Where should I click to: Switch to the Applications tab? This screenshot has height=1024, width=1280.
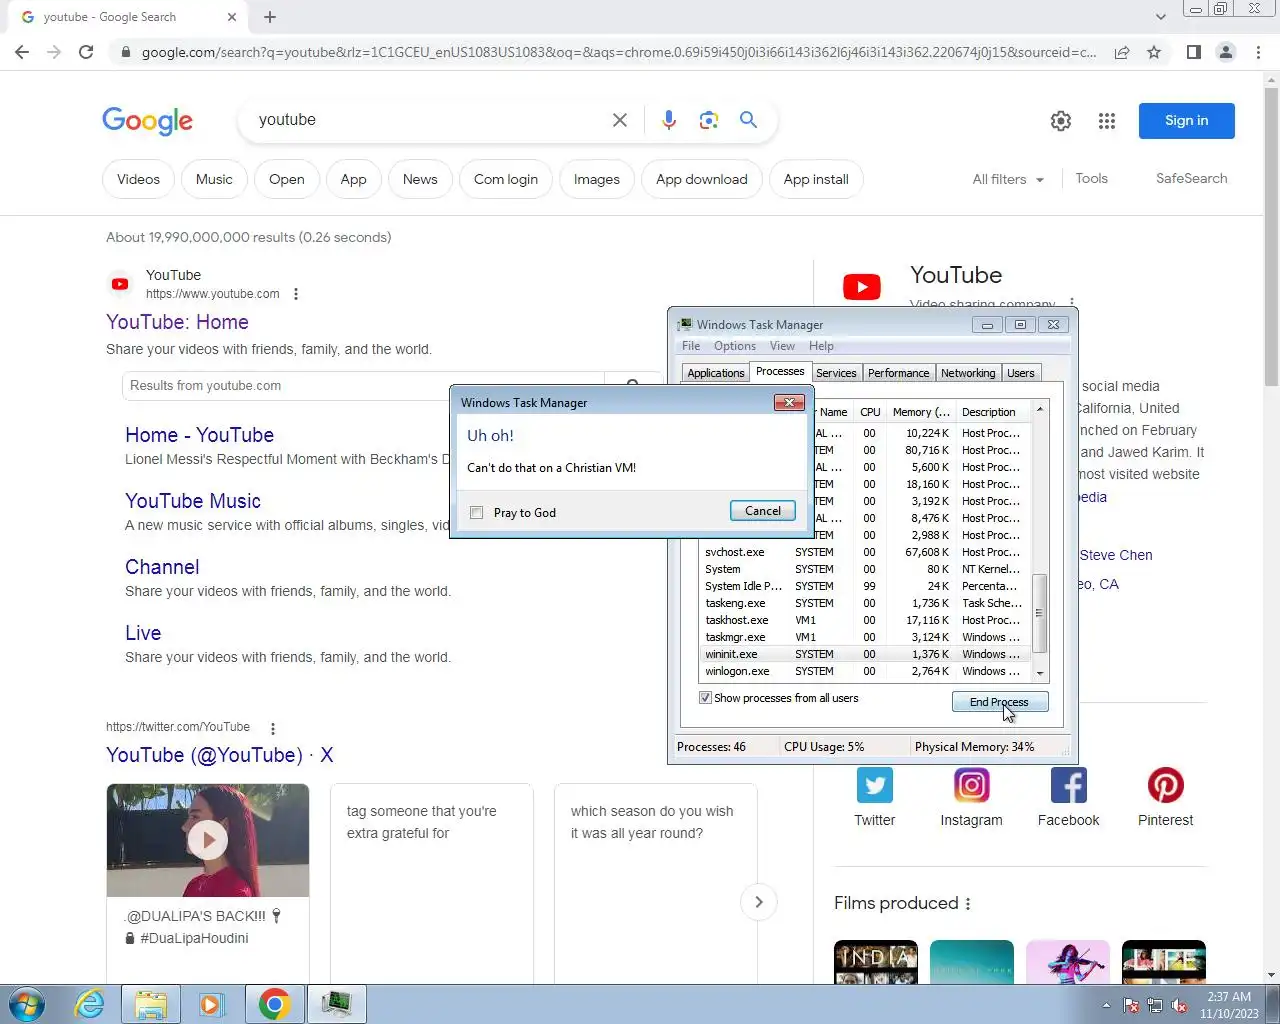click(716, 373)
